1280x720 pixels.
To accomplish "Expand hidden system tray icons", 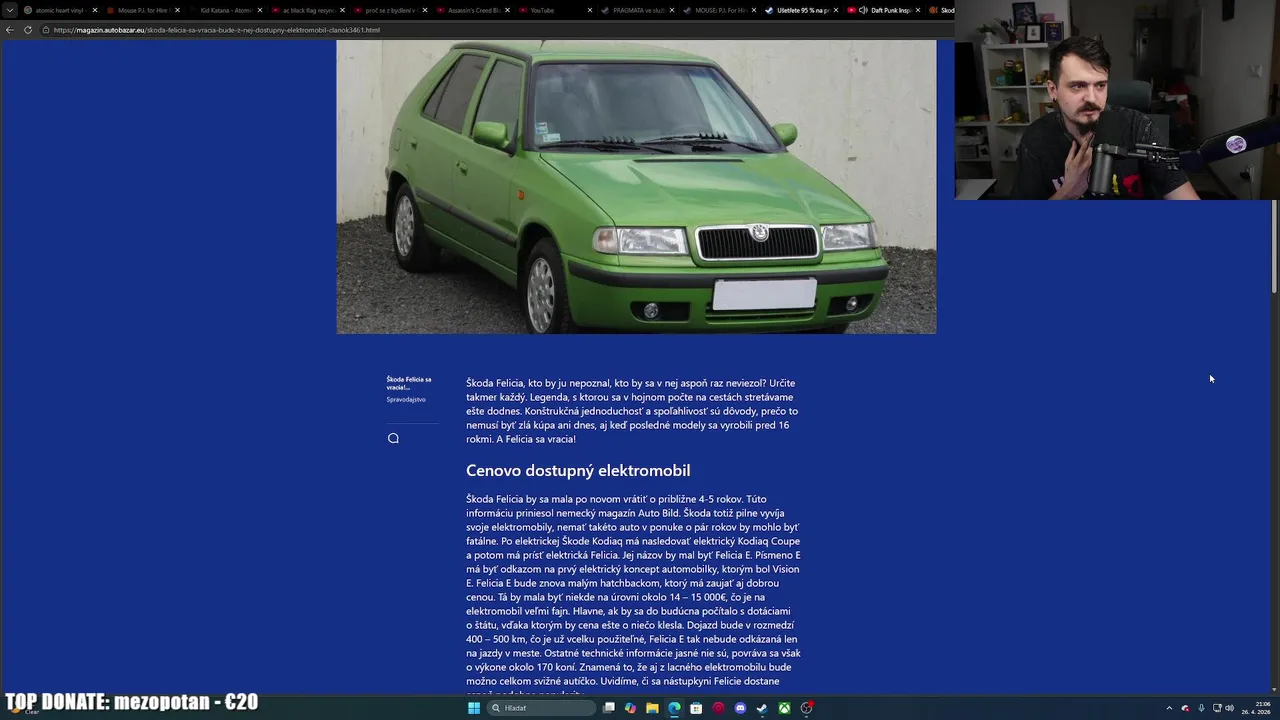I will (x=1169, y=708).
